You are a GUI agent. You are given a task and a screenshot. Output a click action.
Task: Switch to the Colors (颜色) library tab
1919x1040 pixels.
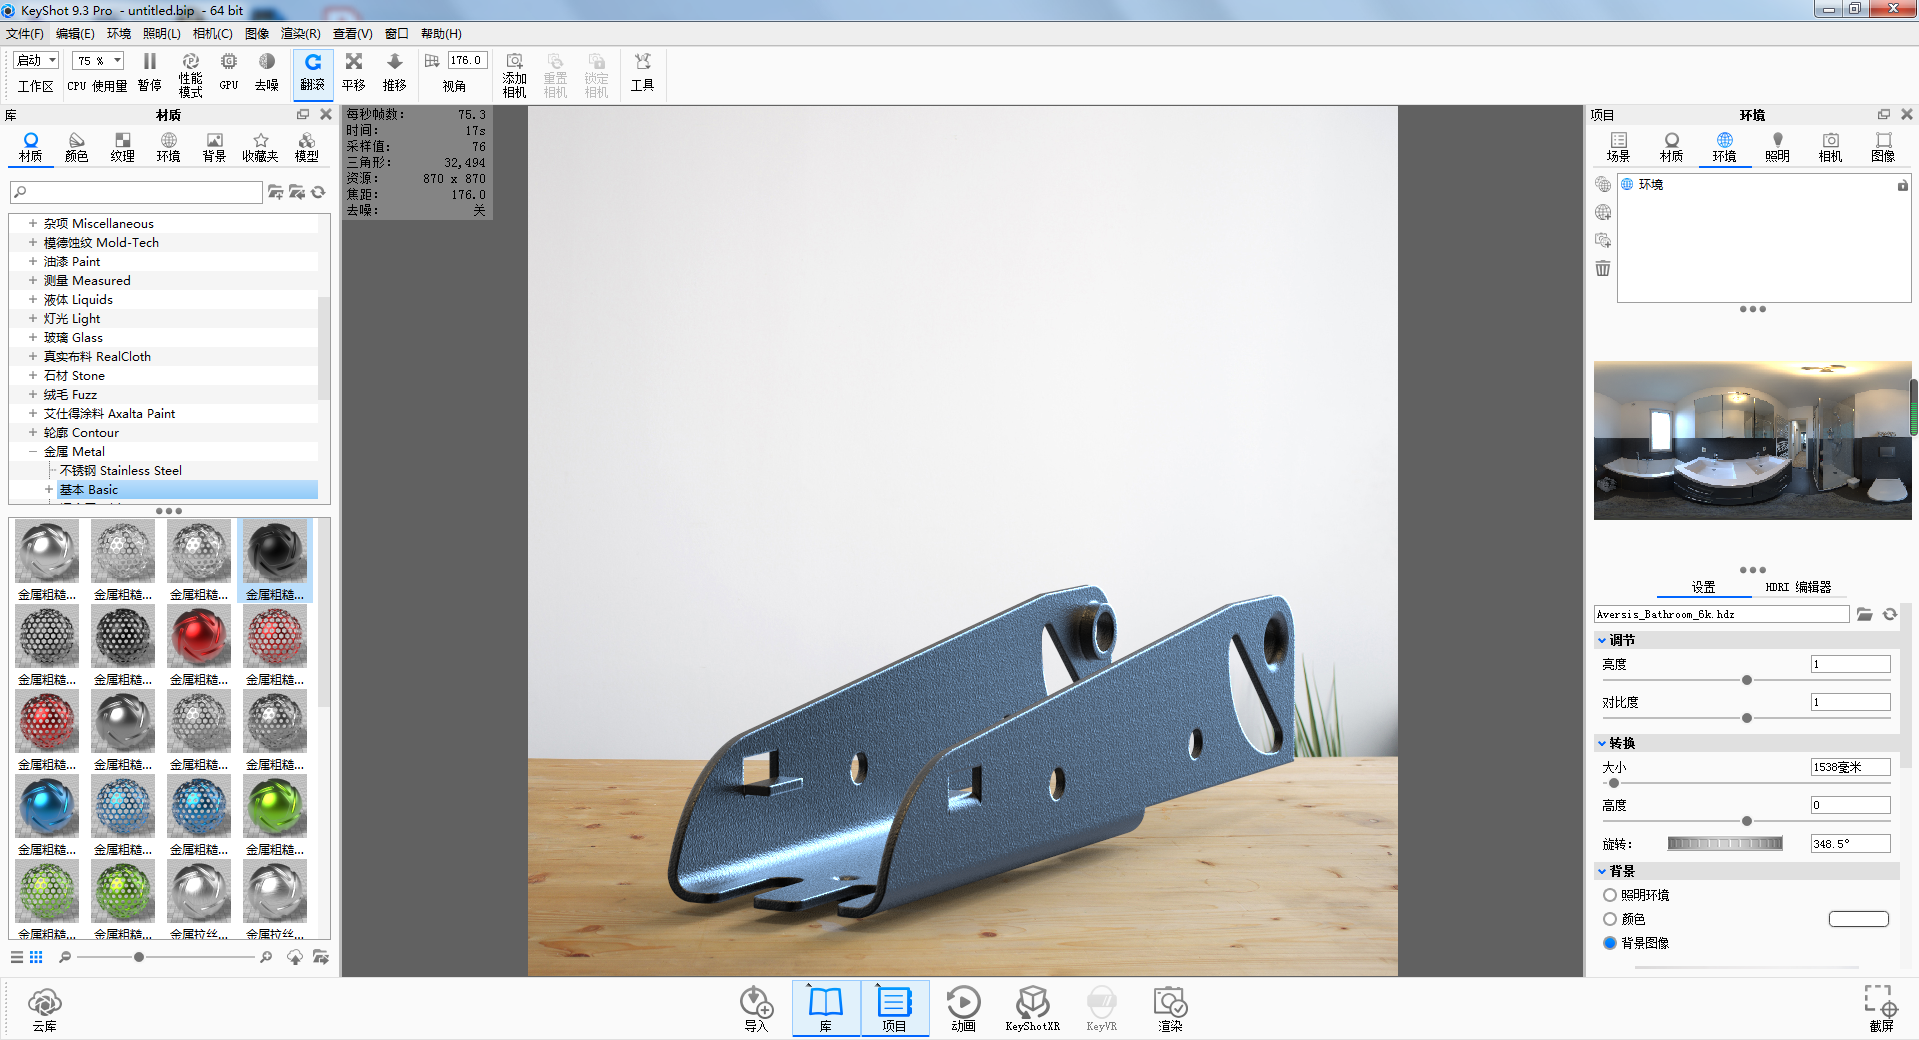click(77, 147)
